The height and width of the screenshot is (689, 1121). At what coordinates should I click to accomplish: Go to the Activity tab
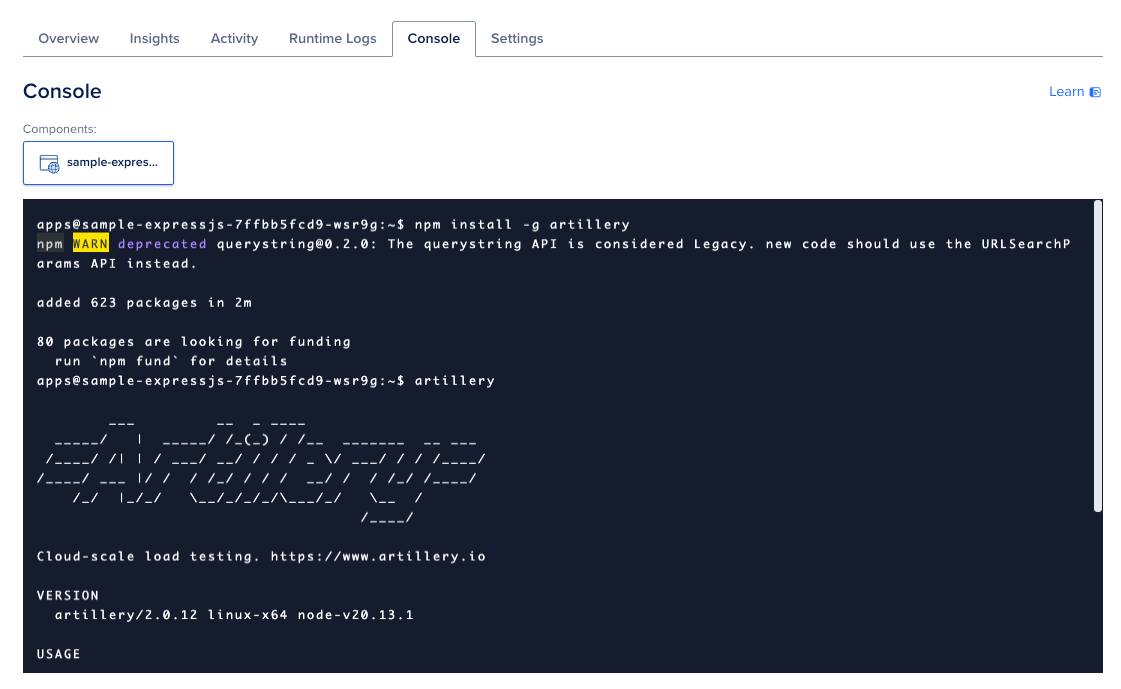234,39
